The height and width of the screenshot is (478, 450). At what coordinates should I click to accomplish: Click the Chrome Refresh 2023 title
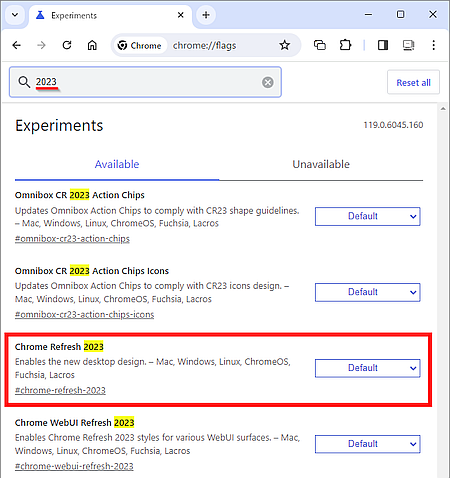59,347
